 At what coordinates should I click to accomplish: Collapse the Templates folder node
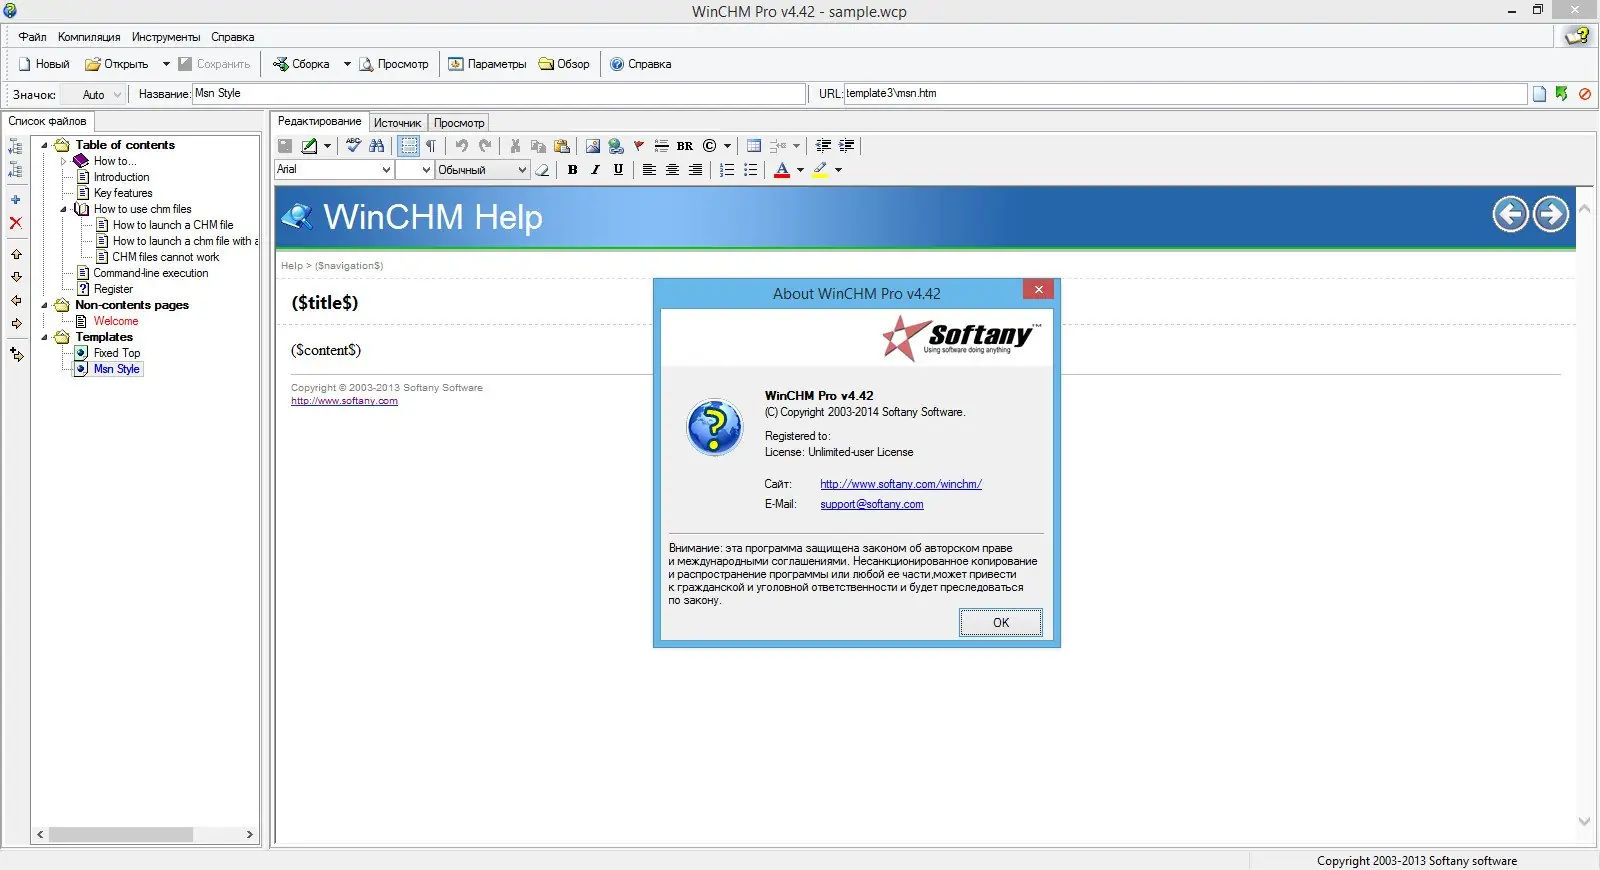[x=44, y=337]
